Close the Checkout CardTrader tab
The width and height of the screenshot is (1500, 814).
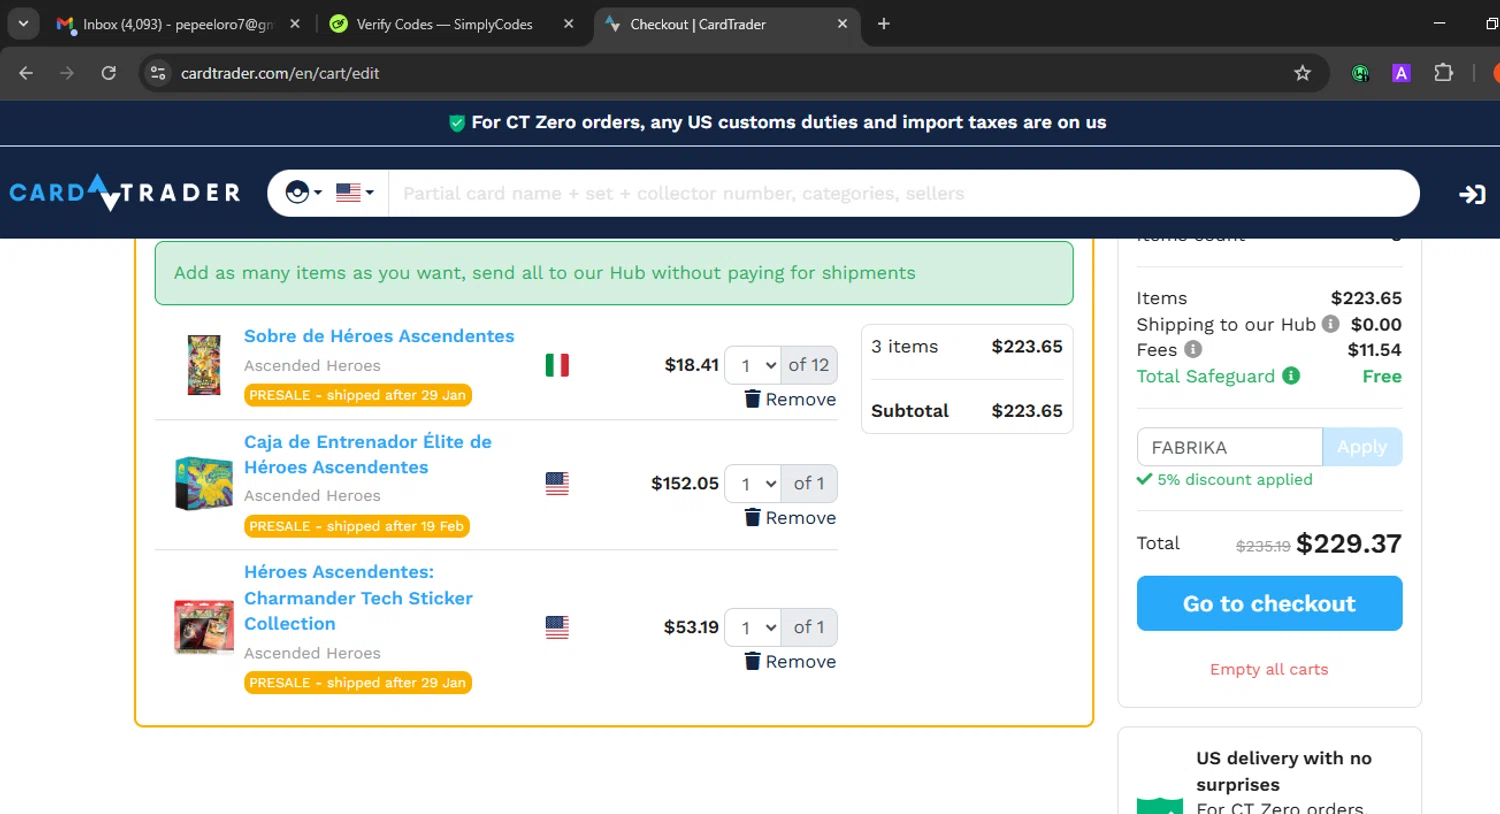[x=842, y=24]
